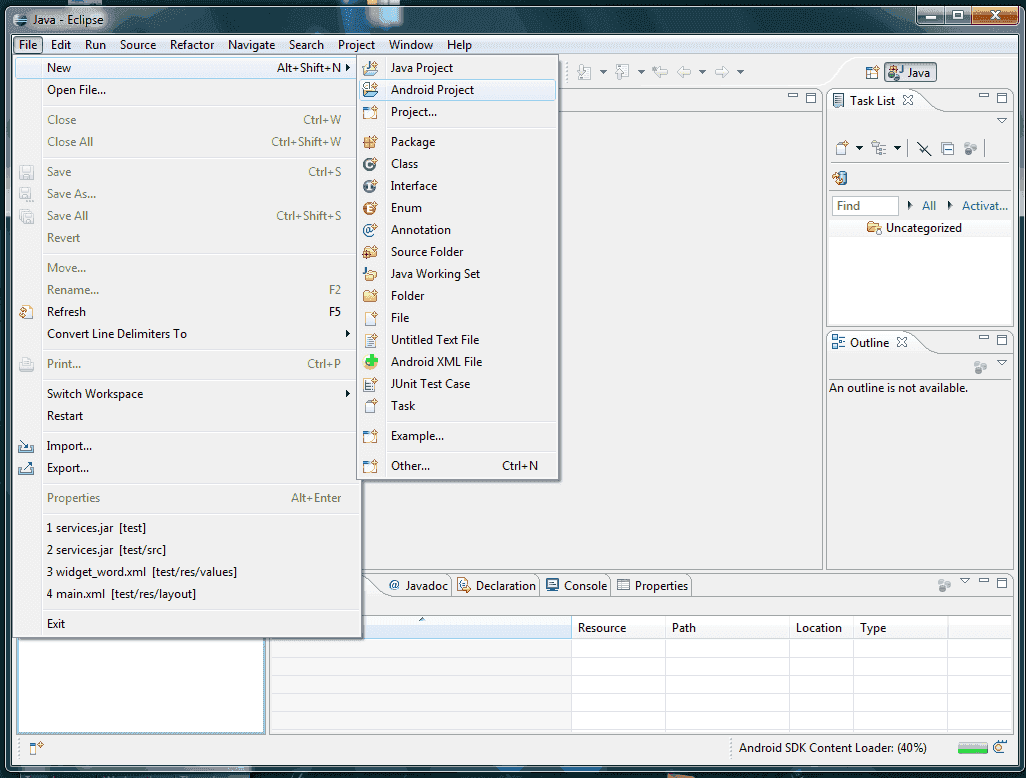Screen dimensions: 1026x778
Task: Click the Path column header
Action: click(x=728, y=628)
